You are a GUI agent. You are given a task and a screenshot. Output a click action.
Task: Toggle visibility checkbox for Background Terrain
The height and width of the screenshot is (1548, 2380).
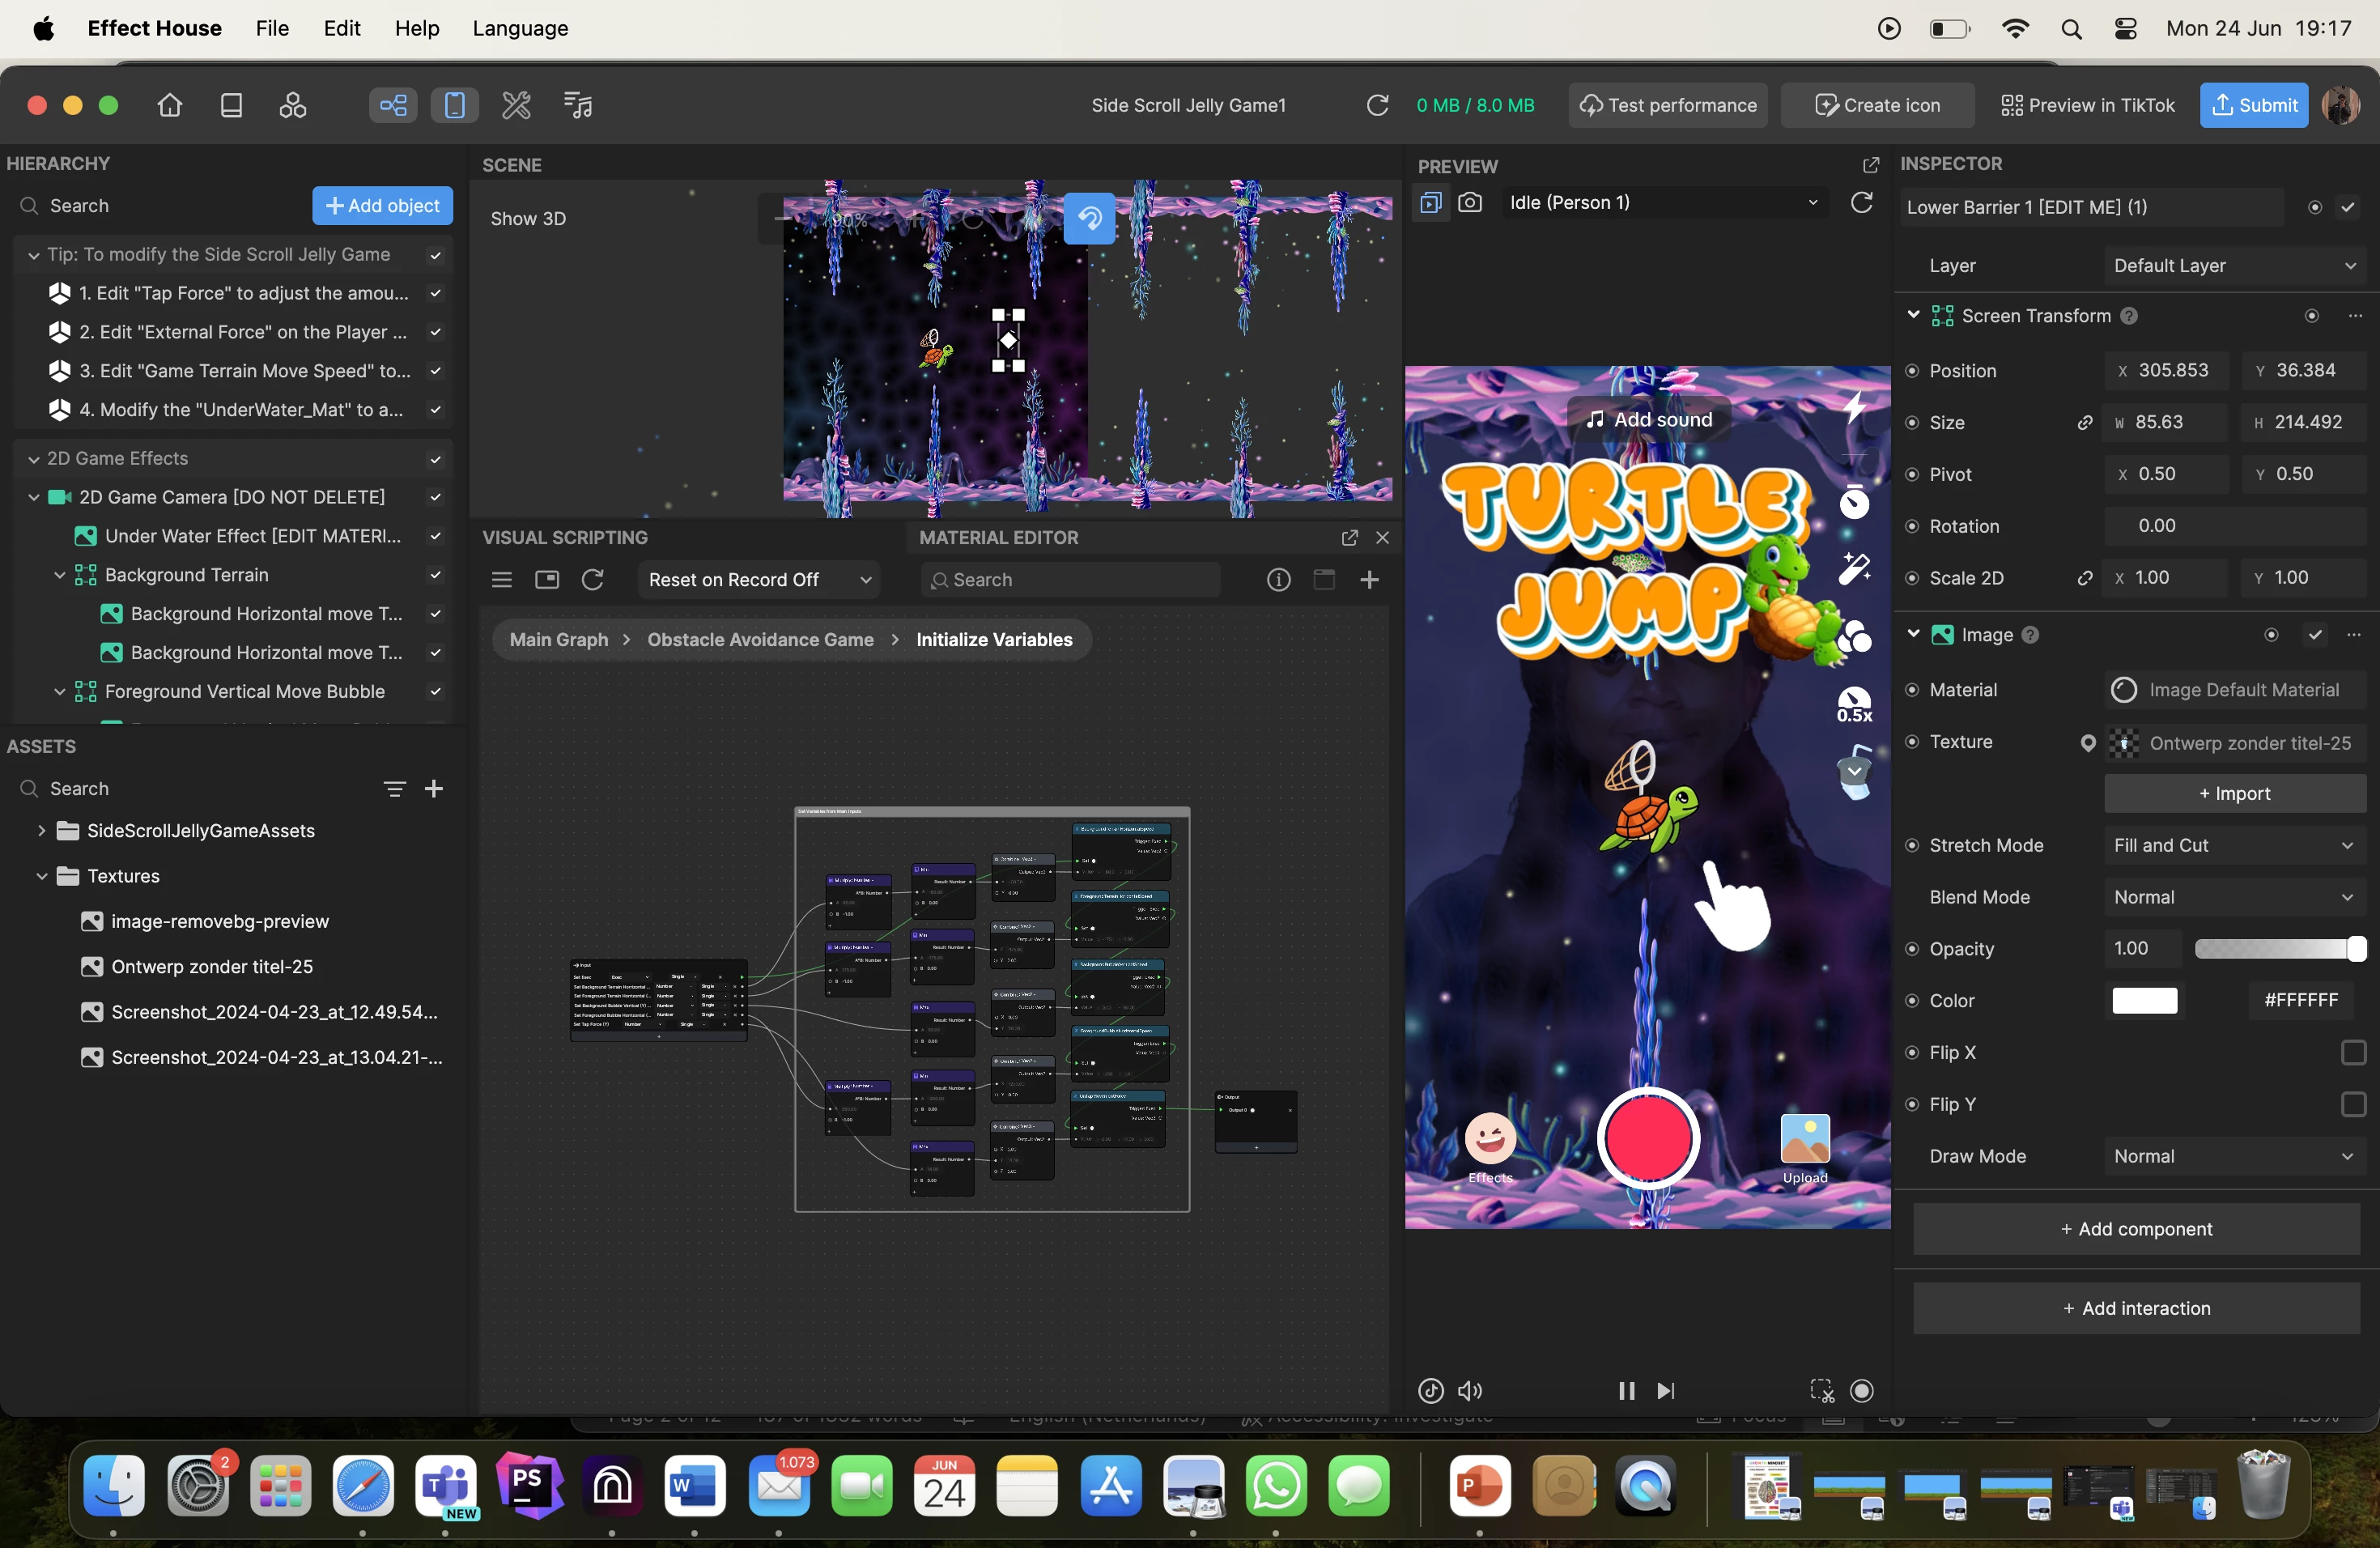coord(435,575)
